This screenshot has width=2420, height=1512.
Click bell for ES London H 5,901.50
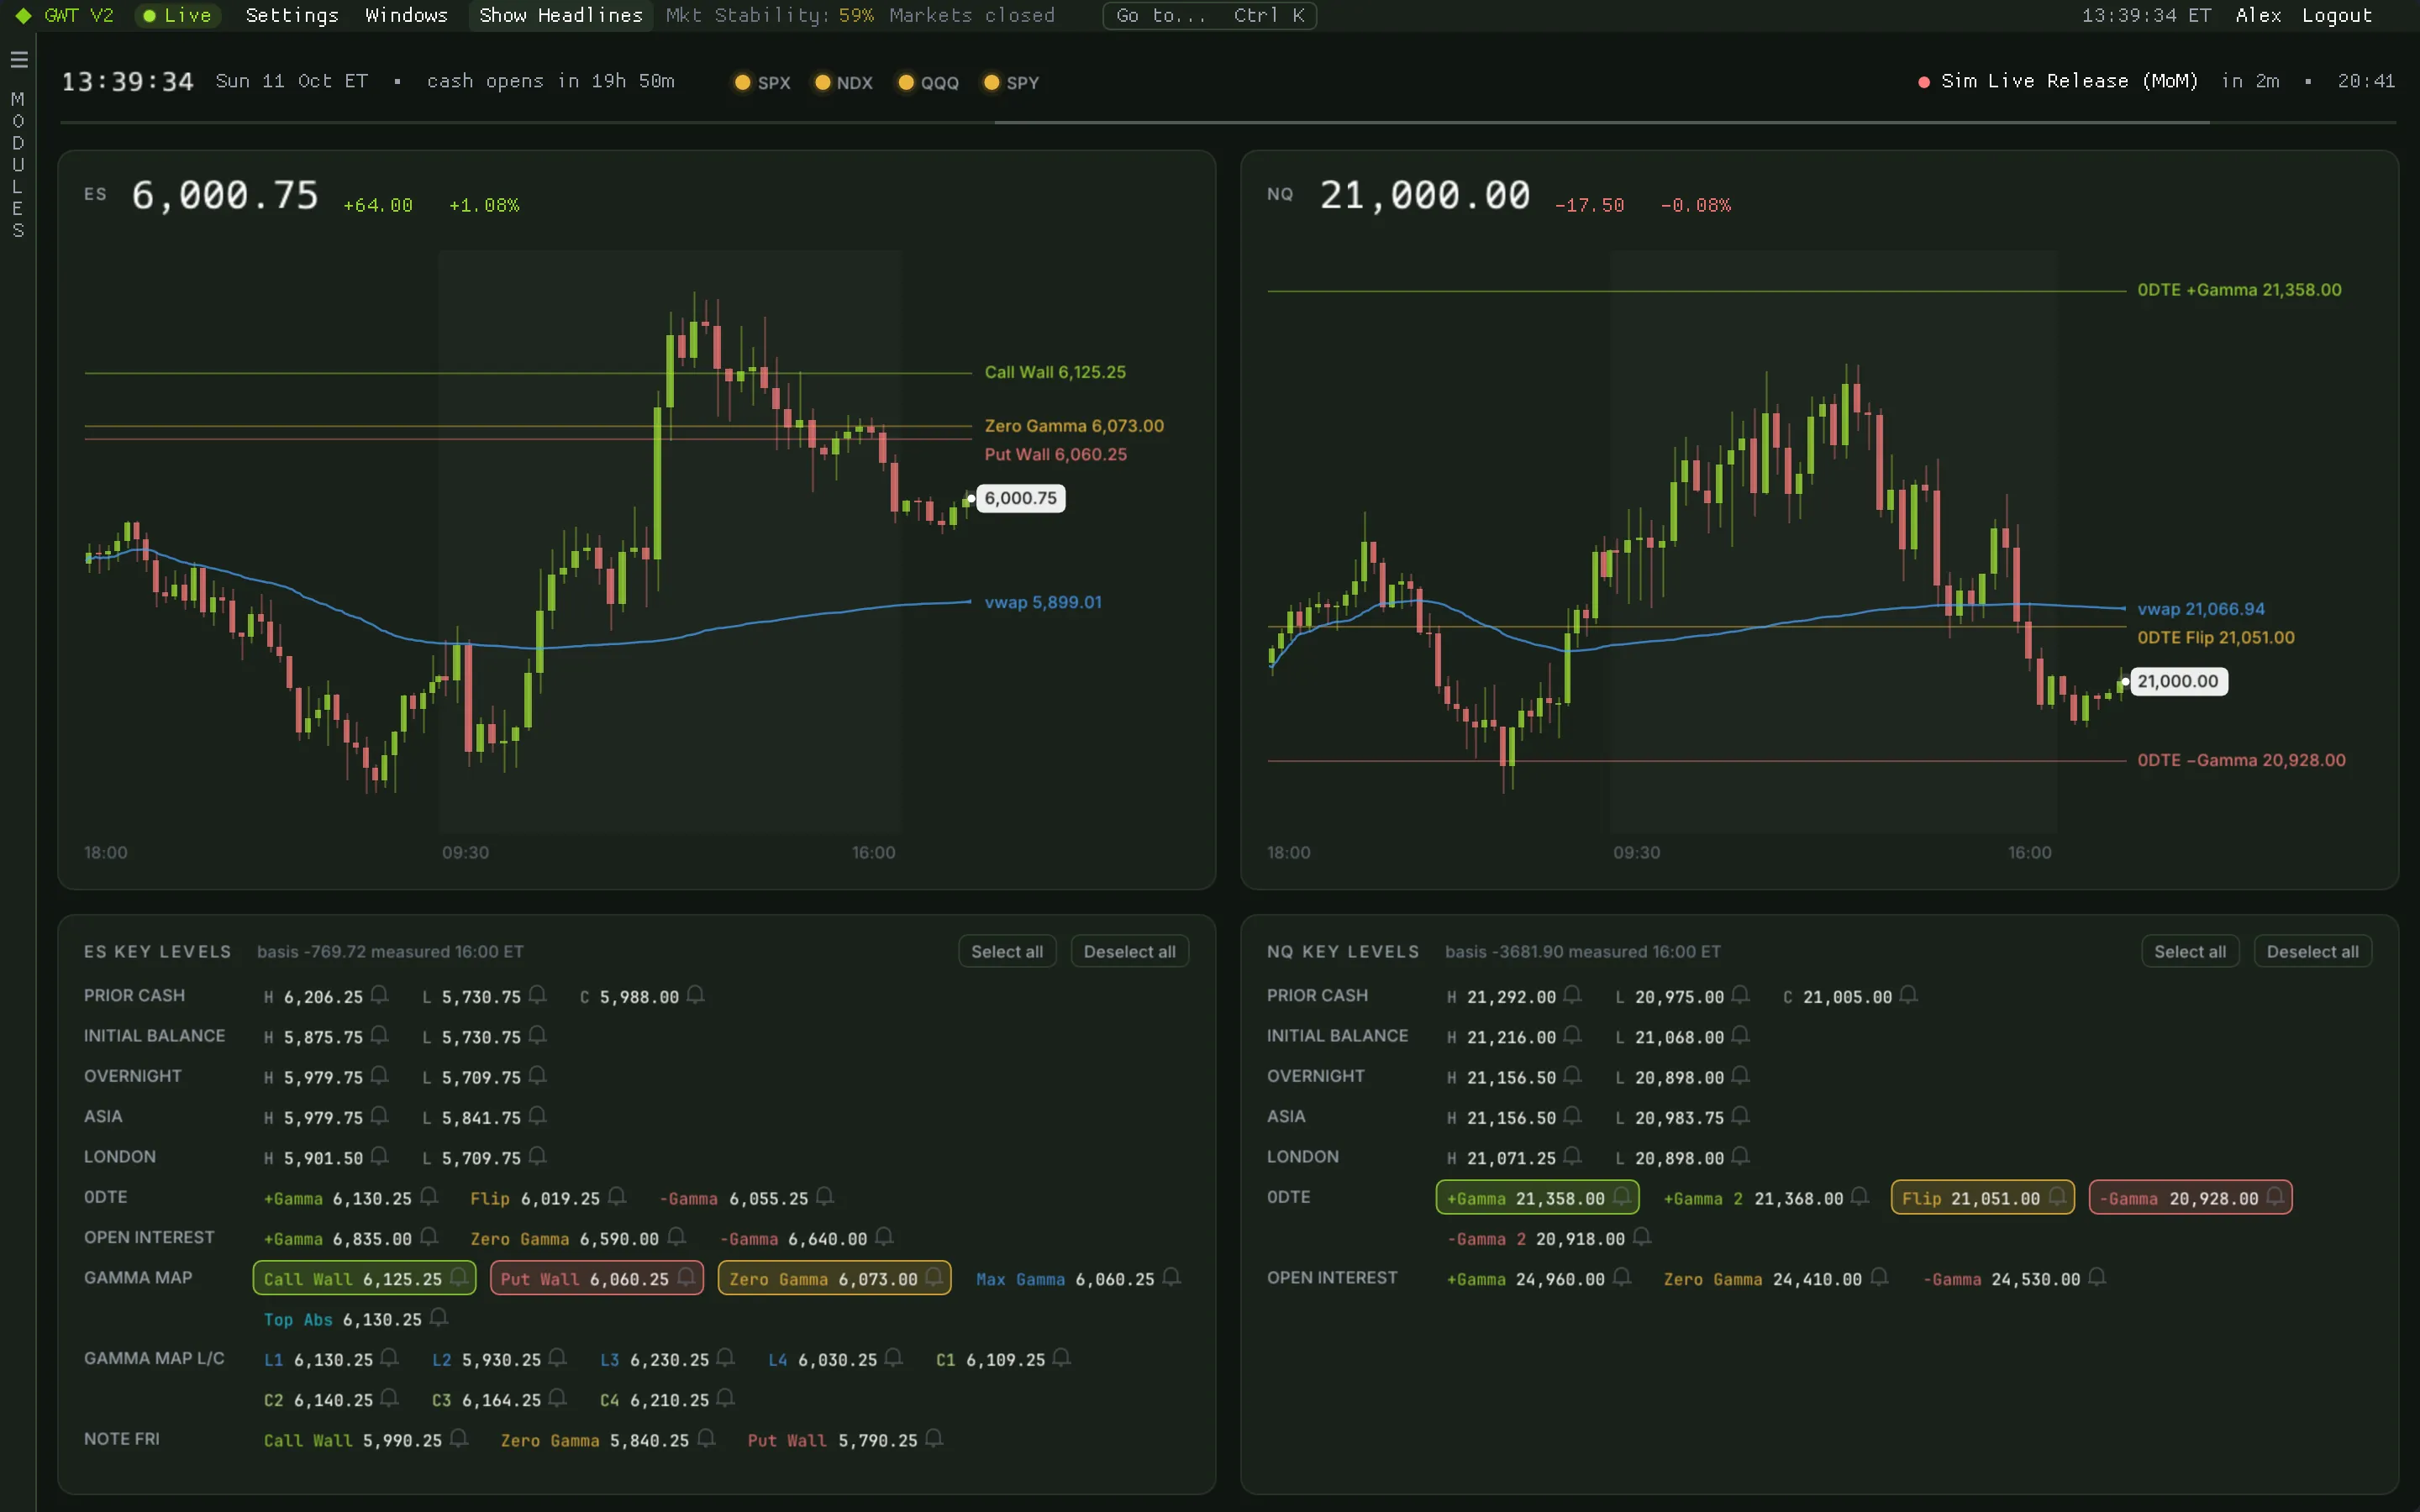(380, 1157)
